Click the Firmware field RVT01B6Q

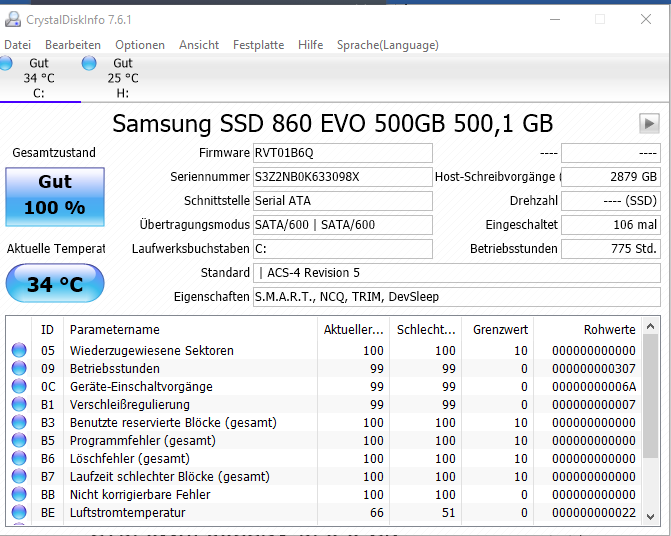(343, 153)
